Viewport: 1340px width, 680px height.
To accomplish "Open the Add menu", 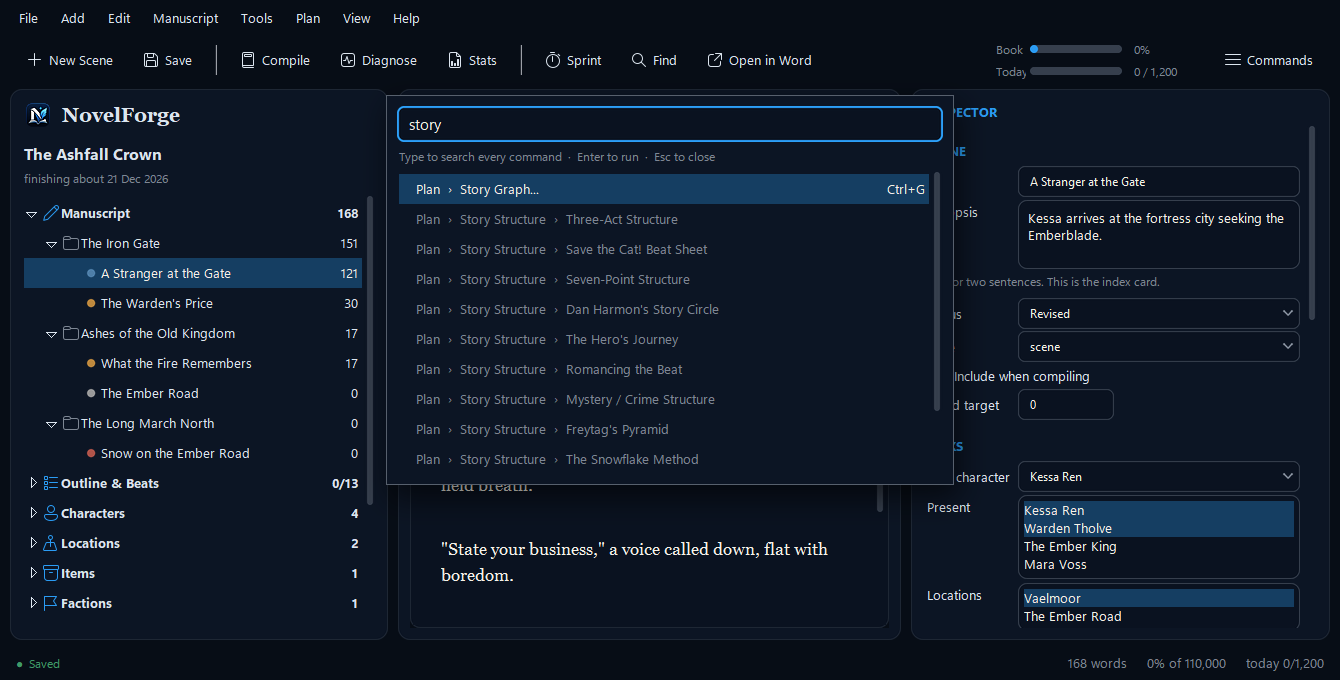I will pos(73,18).
